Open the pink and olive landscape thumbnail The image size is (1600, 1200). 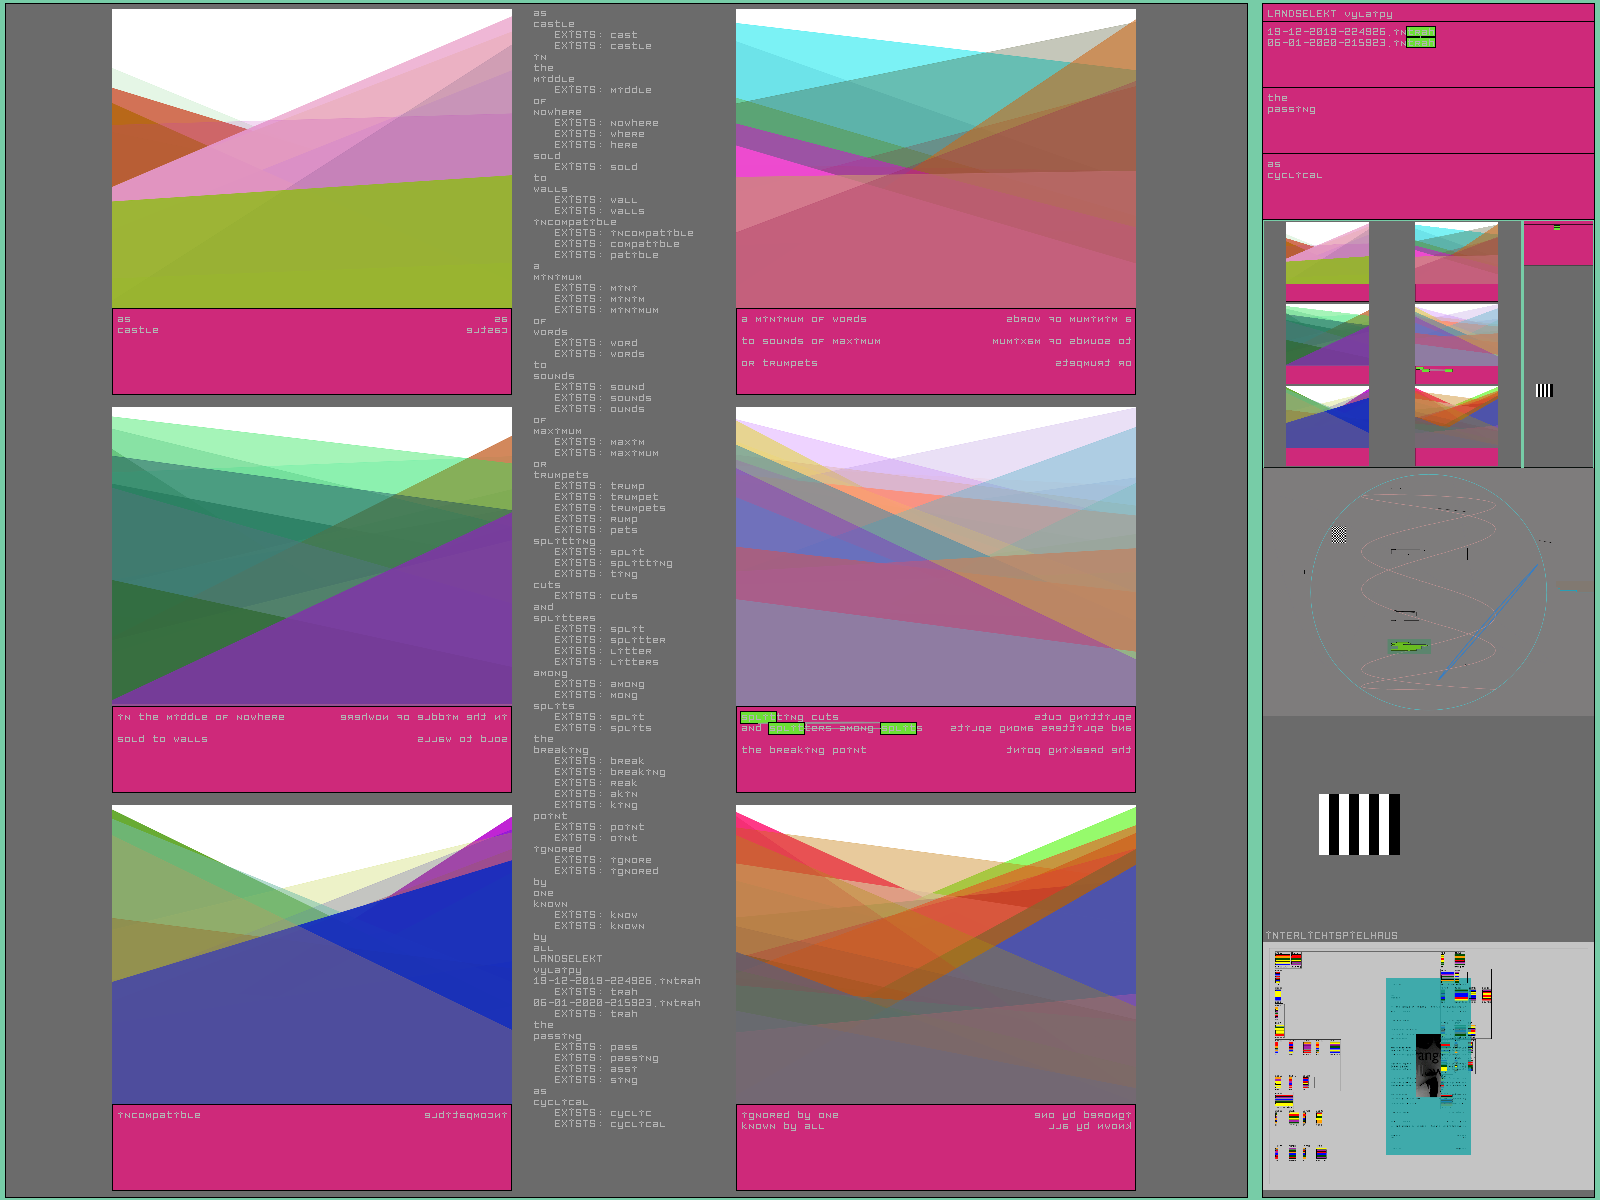click(x=1327, y=254)
